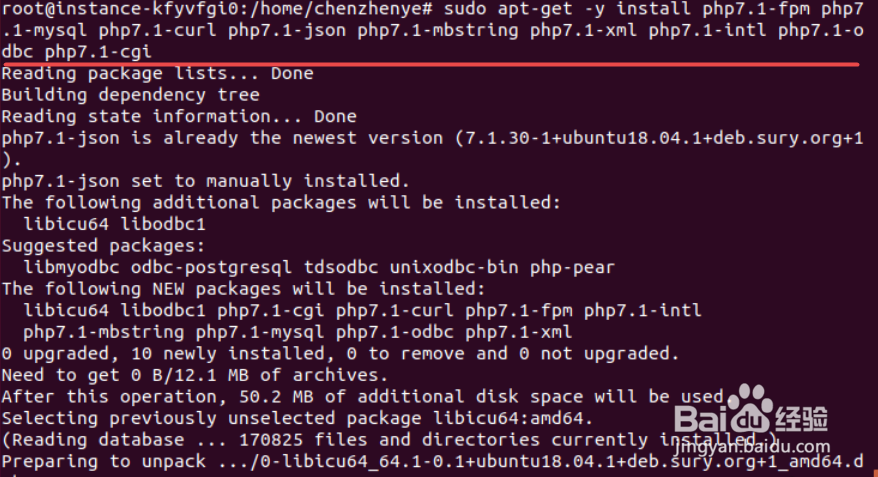Click "Reading state information... Done" line

click(x=179, y=116)
